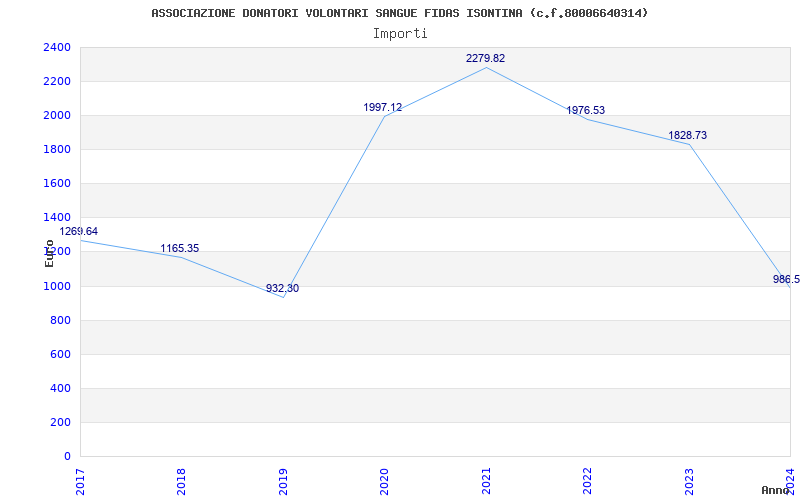This screenshot has width=800, height=500.
Task: Click the 0 y-axis value
Action: 67,456
